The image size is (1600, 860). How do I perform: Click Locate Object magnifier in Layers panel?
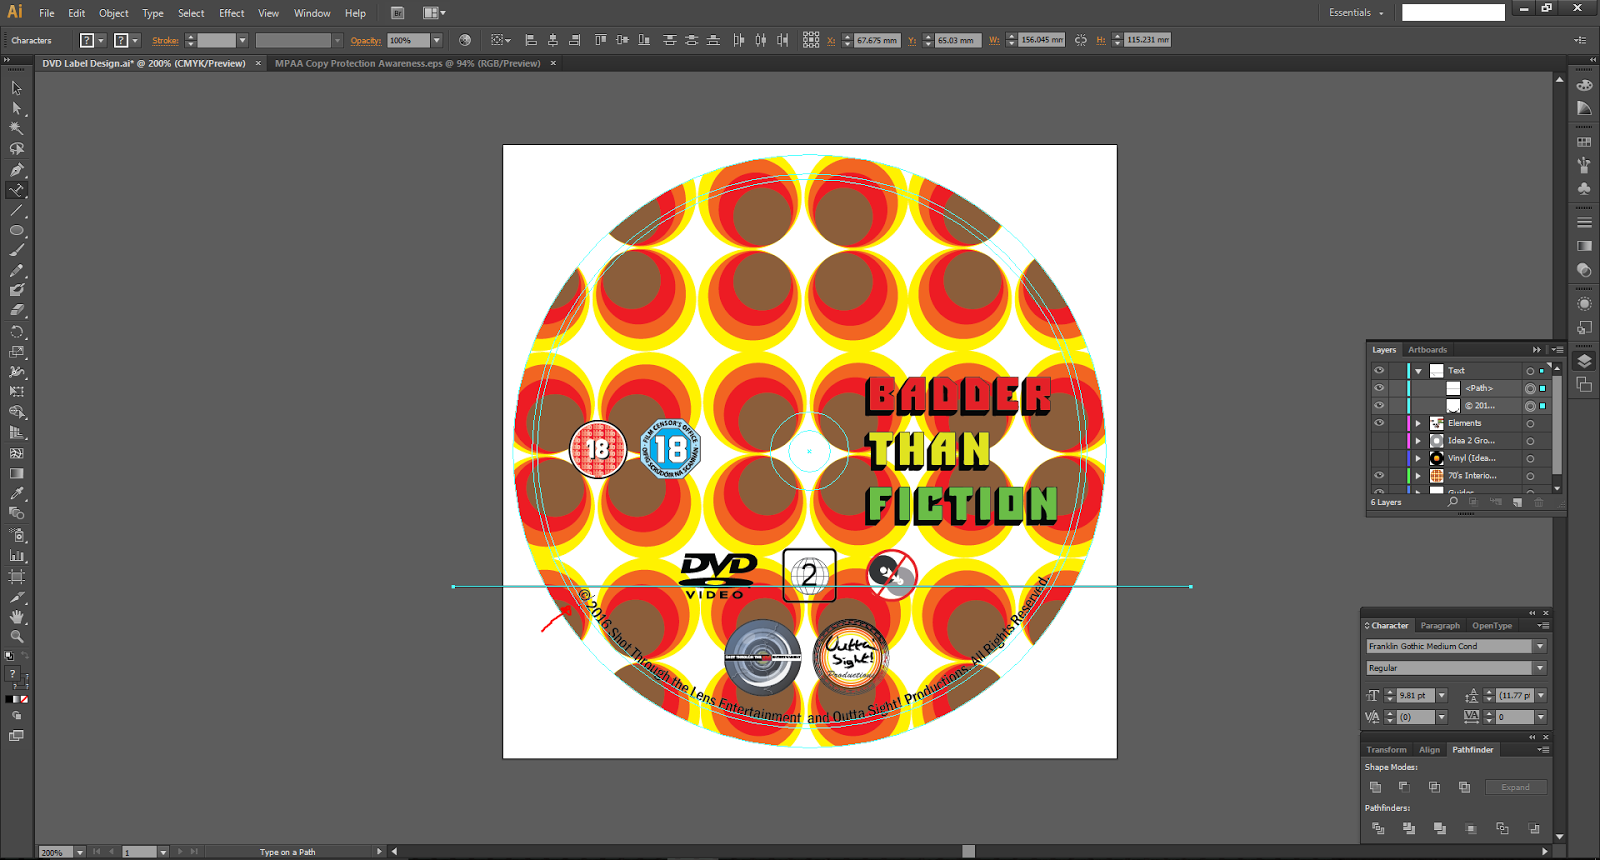pyautogui.click(x=1453, y=502)
